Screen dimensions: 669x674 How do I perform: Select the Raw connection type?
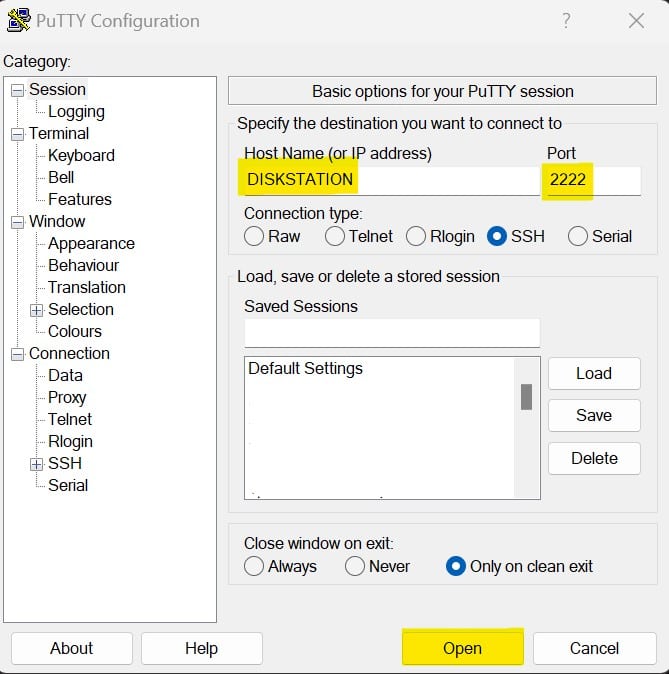(x=254, y=236)
